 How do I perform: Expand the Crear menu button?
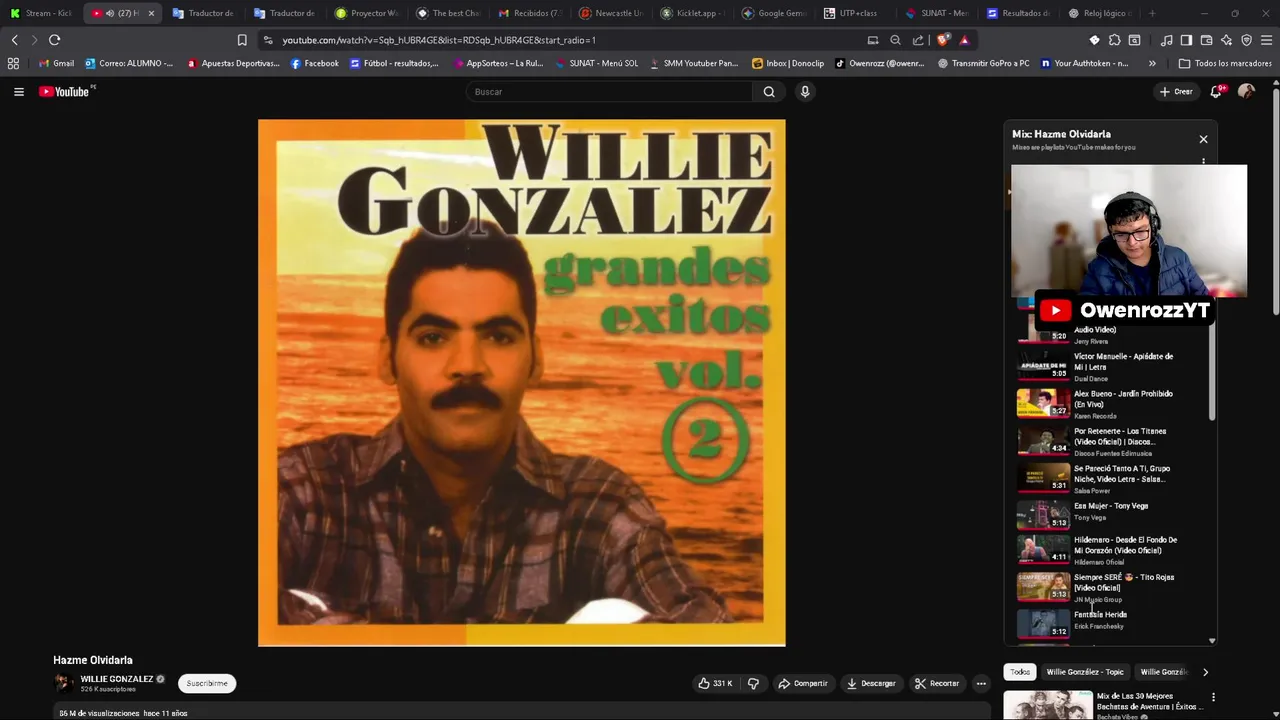[x=1176, y=91]
